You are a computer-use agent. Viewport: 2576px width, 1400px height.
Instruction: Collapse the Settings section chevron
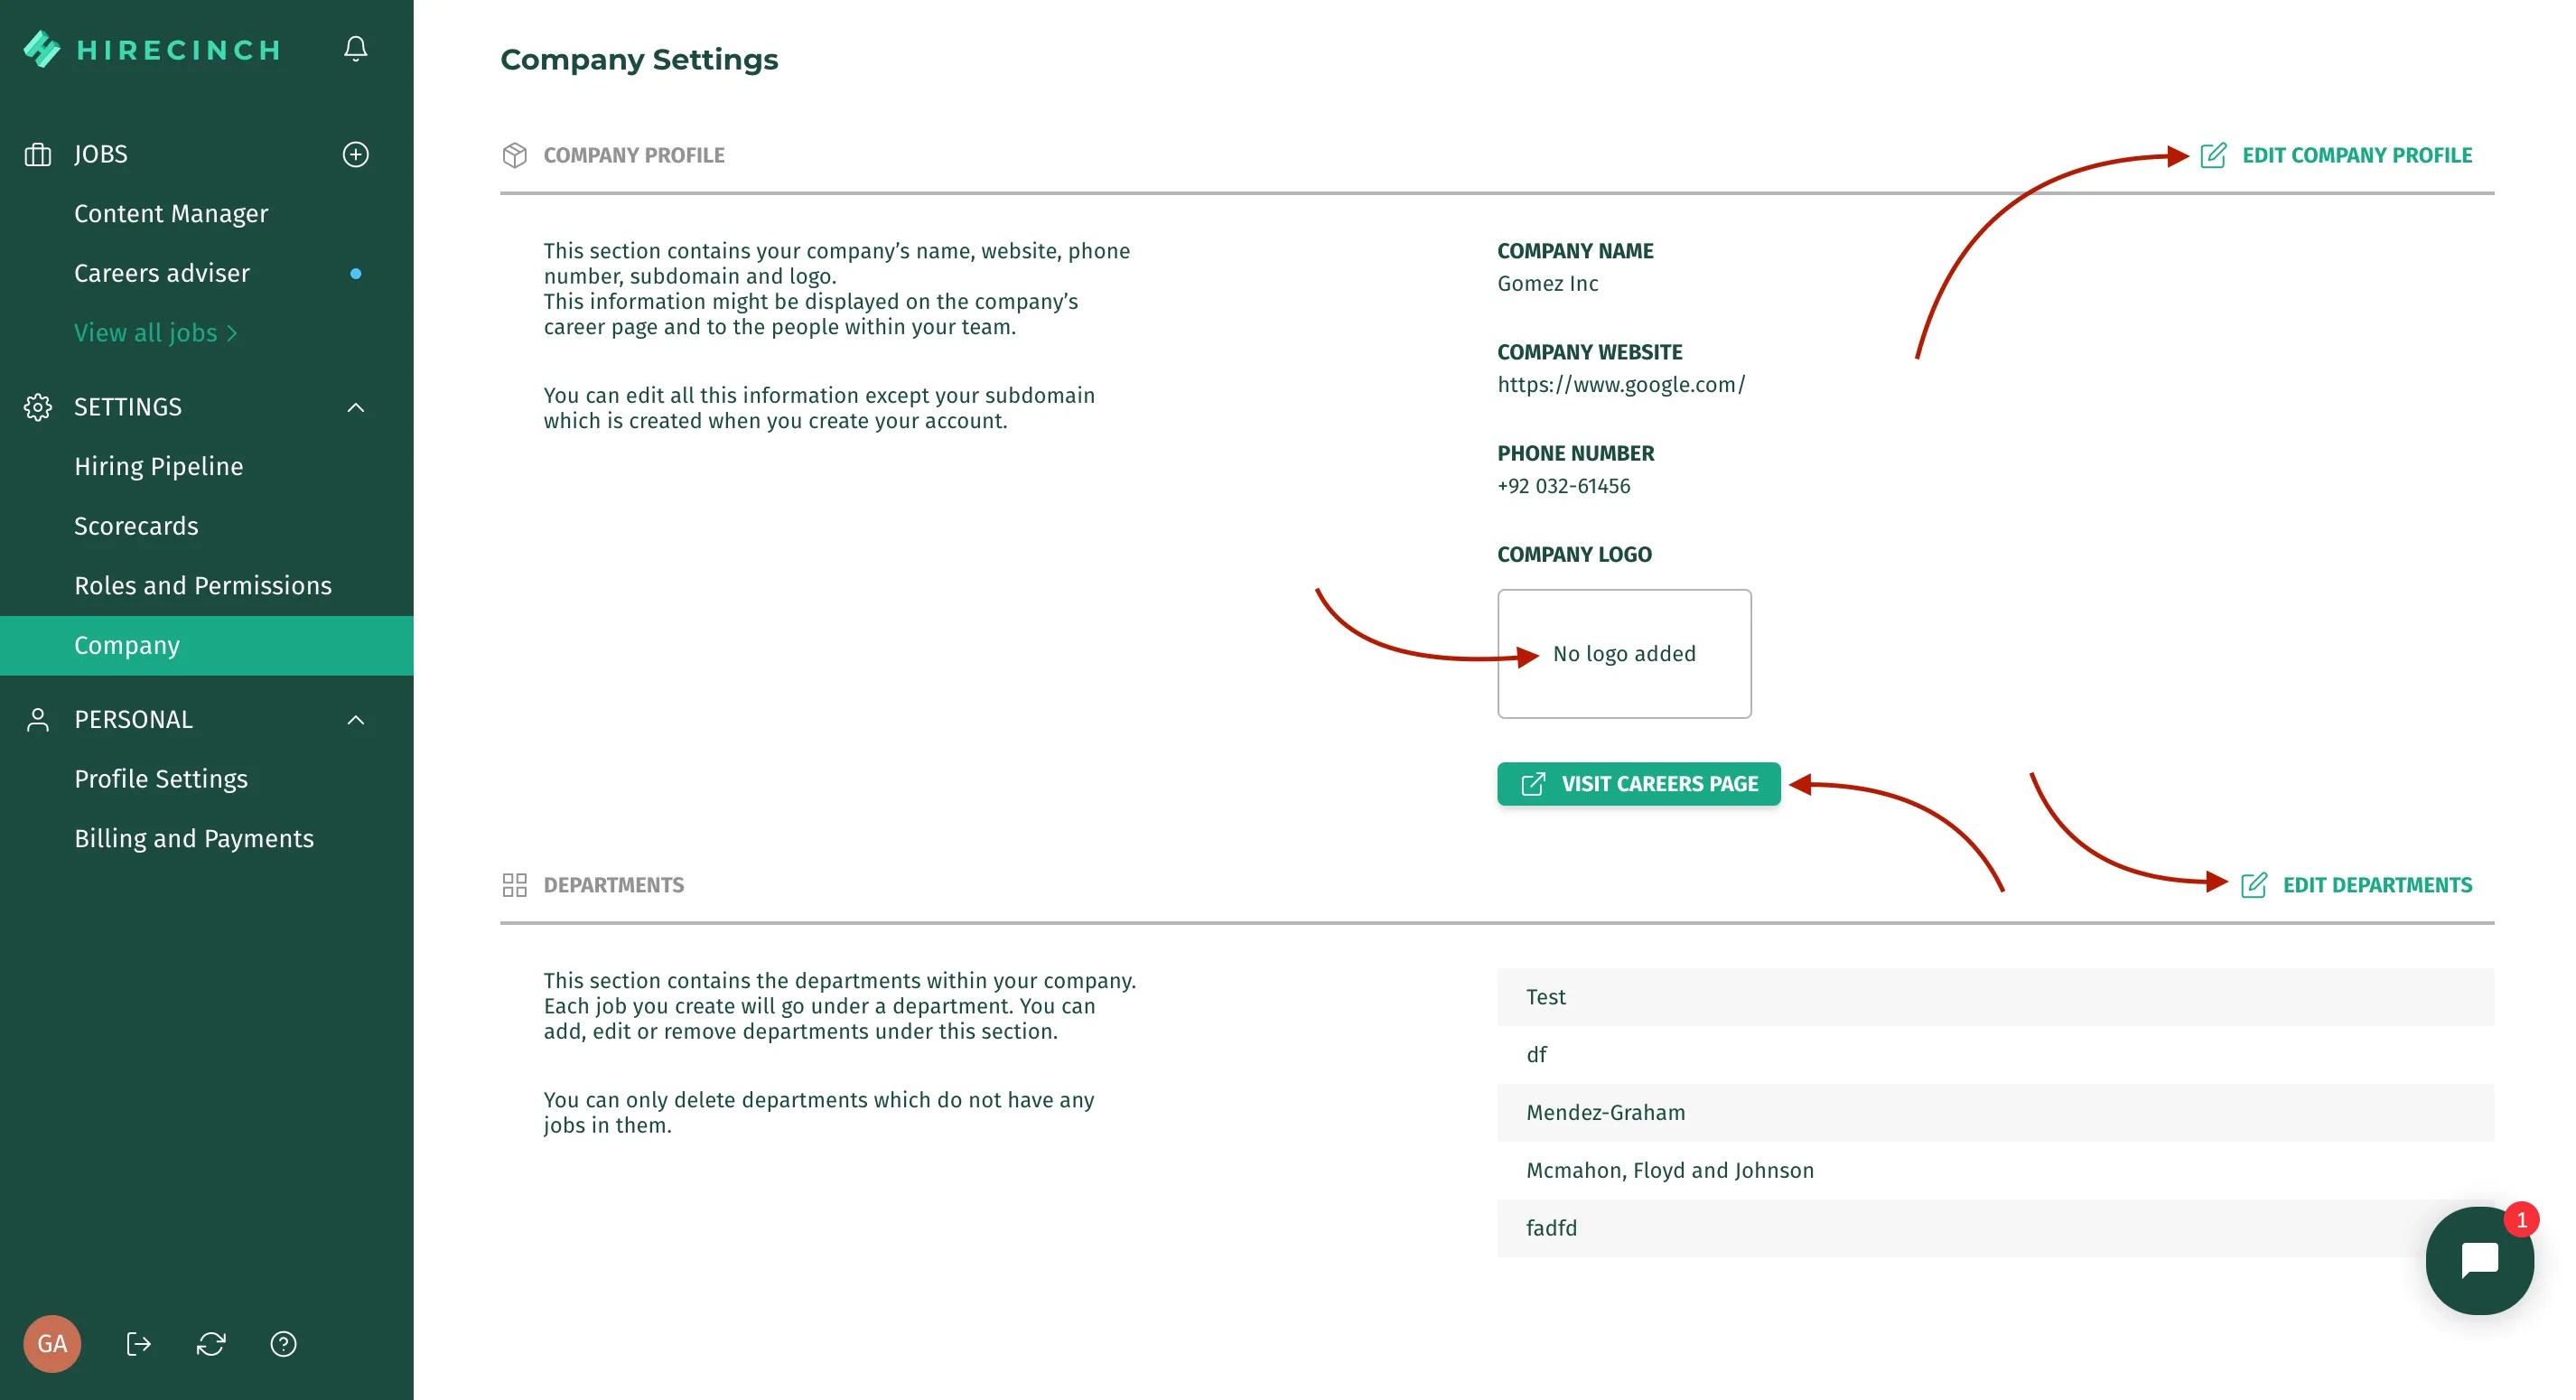pos(355,407)
